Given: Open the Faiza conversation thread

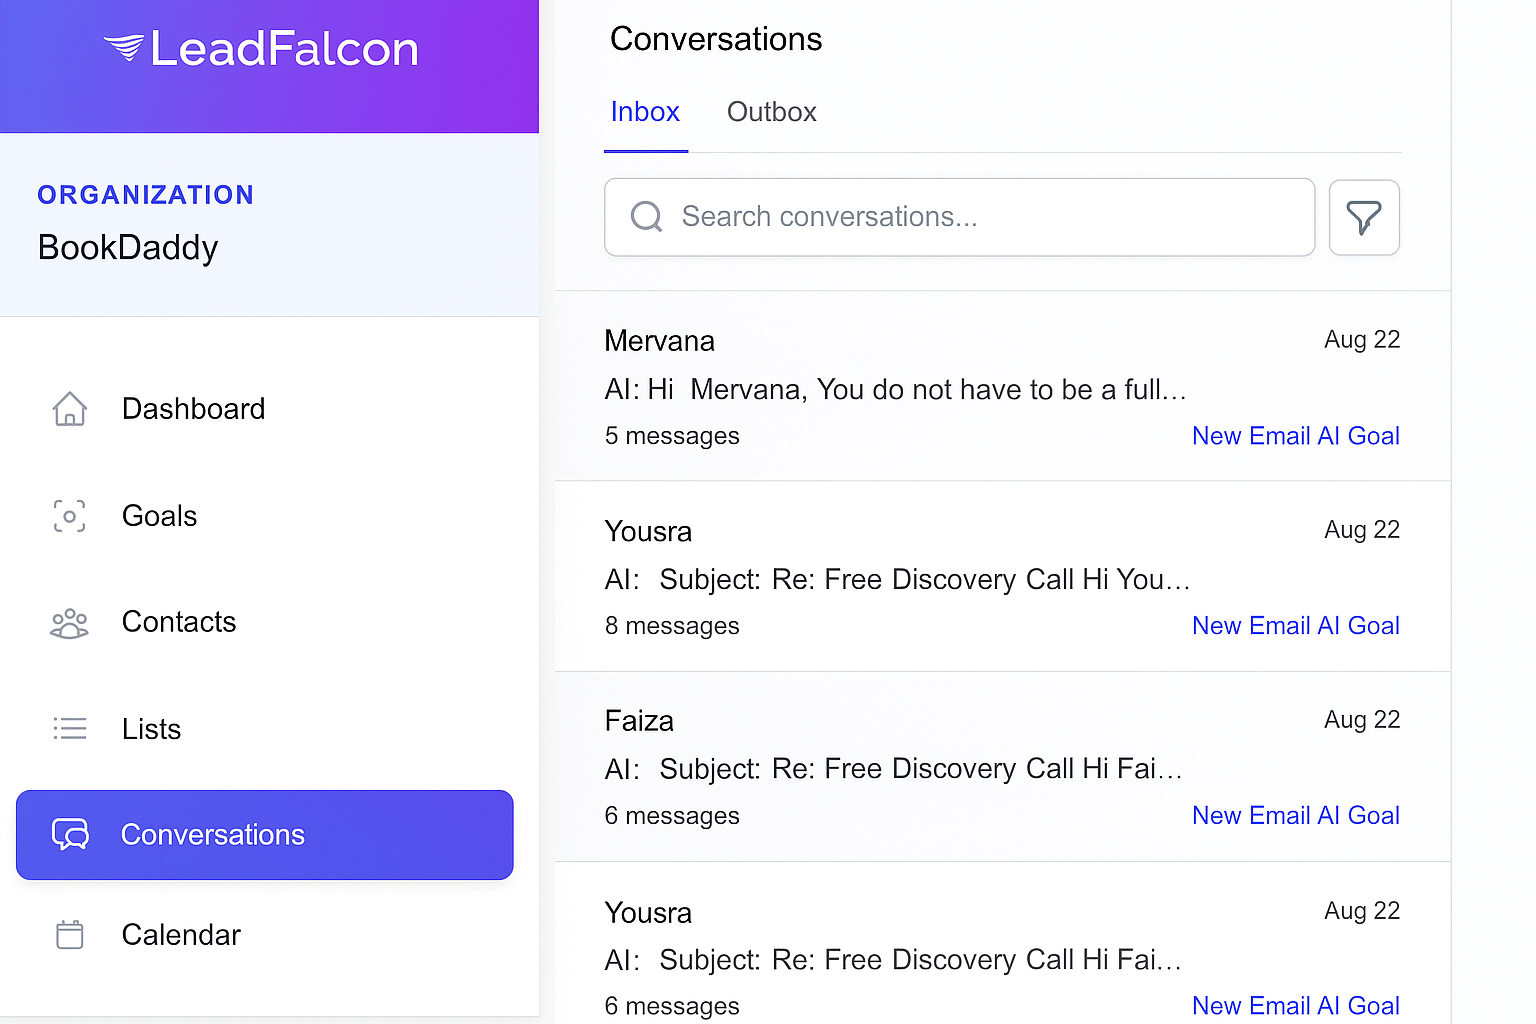Looking at the screenshot, I should [893, 768].
